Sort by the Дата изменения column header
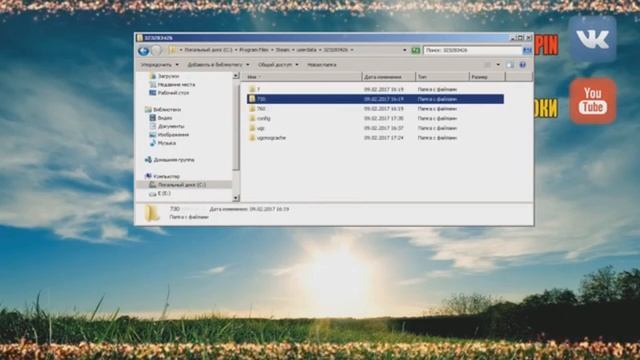Screen dimensions: 640x360 click(389, 77)
